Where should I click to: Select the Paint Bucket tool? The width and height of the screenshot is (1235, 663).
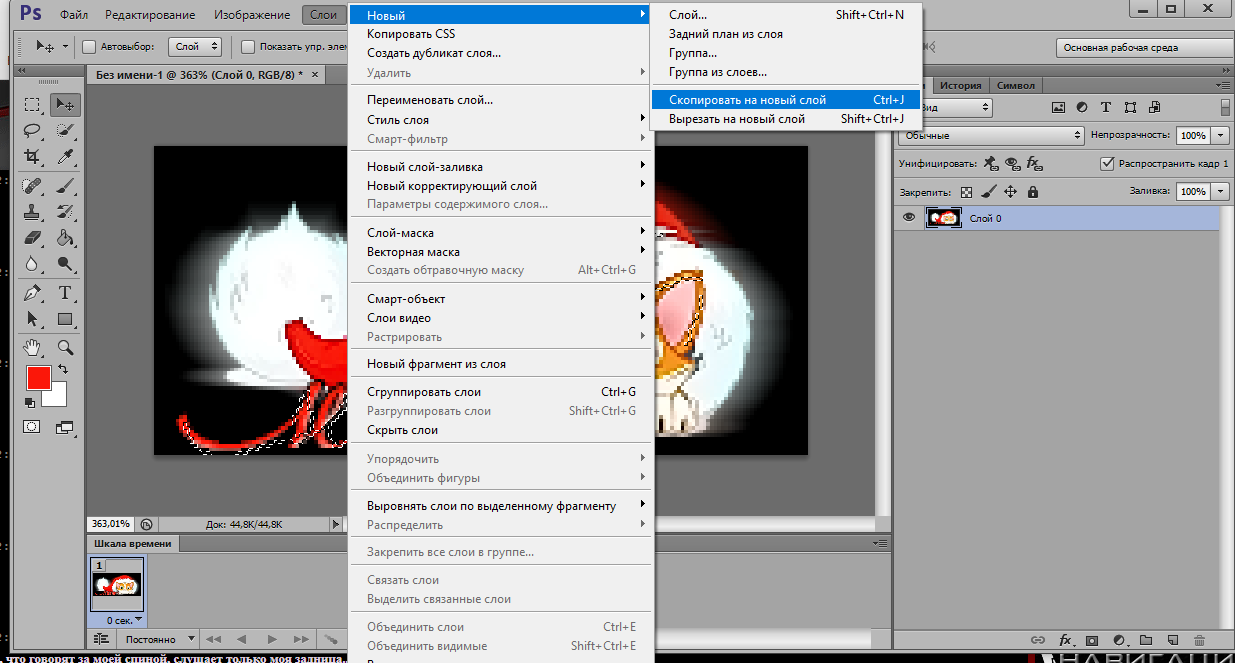pyautogui.click(x=65, y=238)
